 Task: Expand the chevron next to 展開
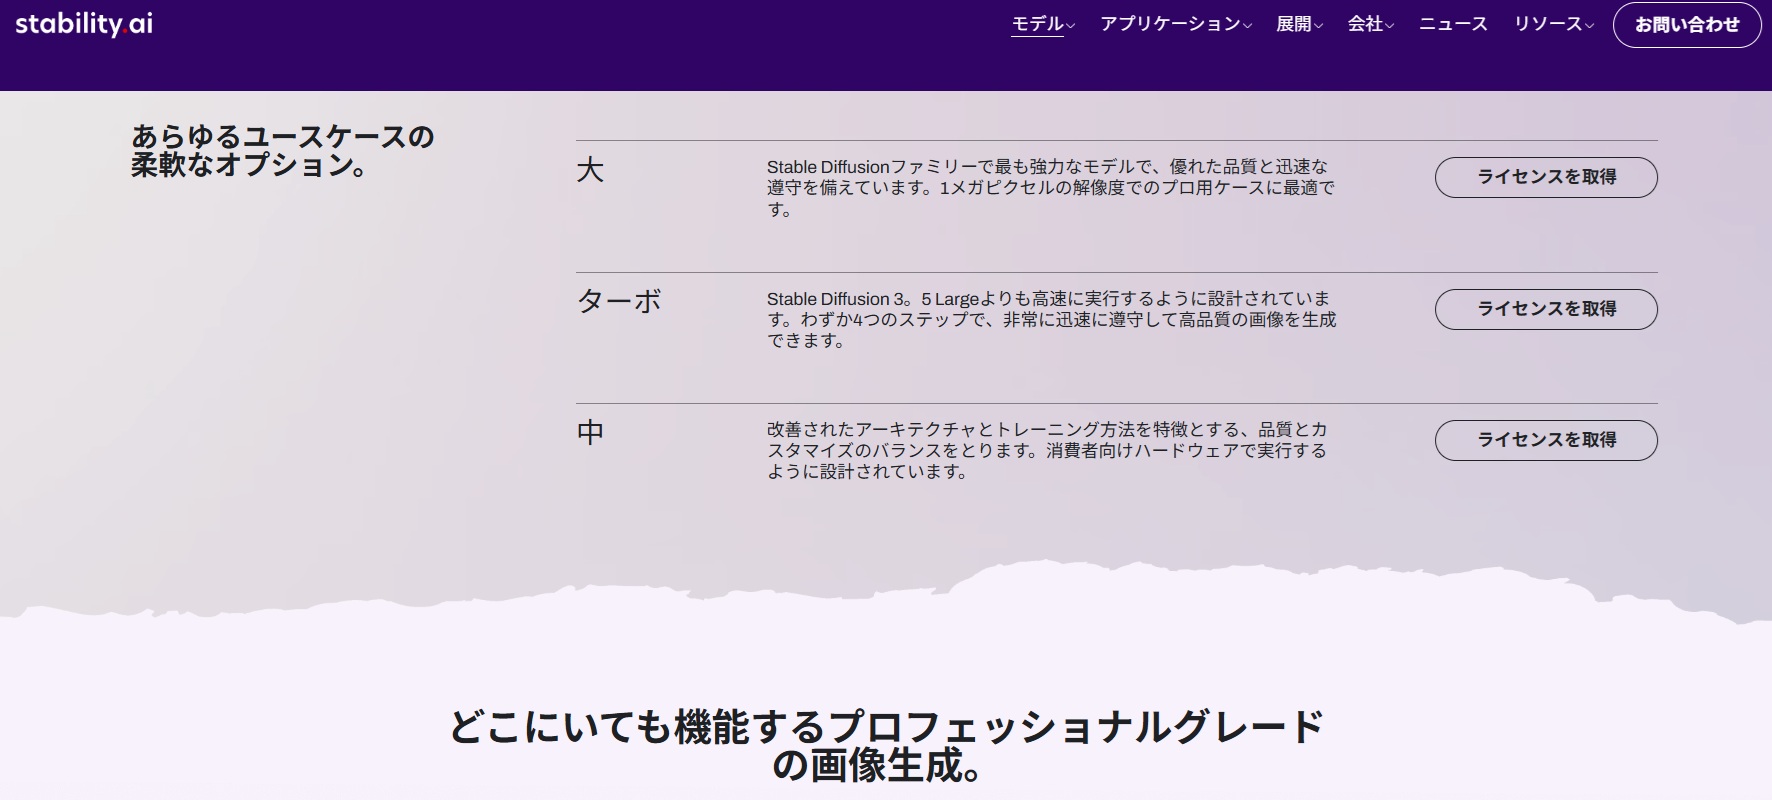tap(1318, 26)
